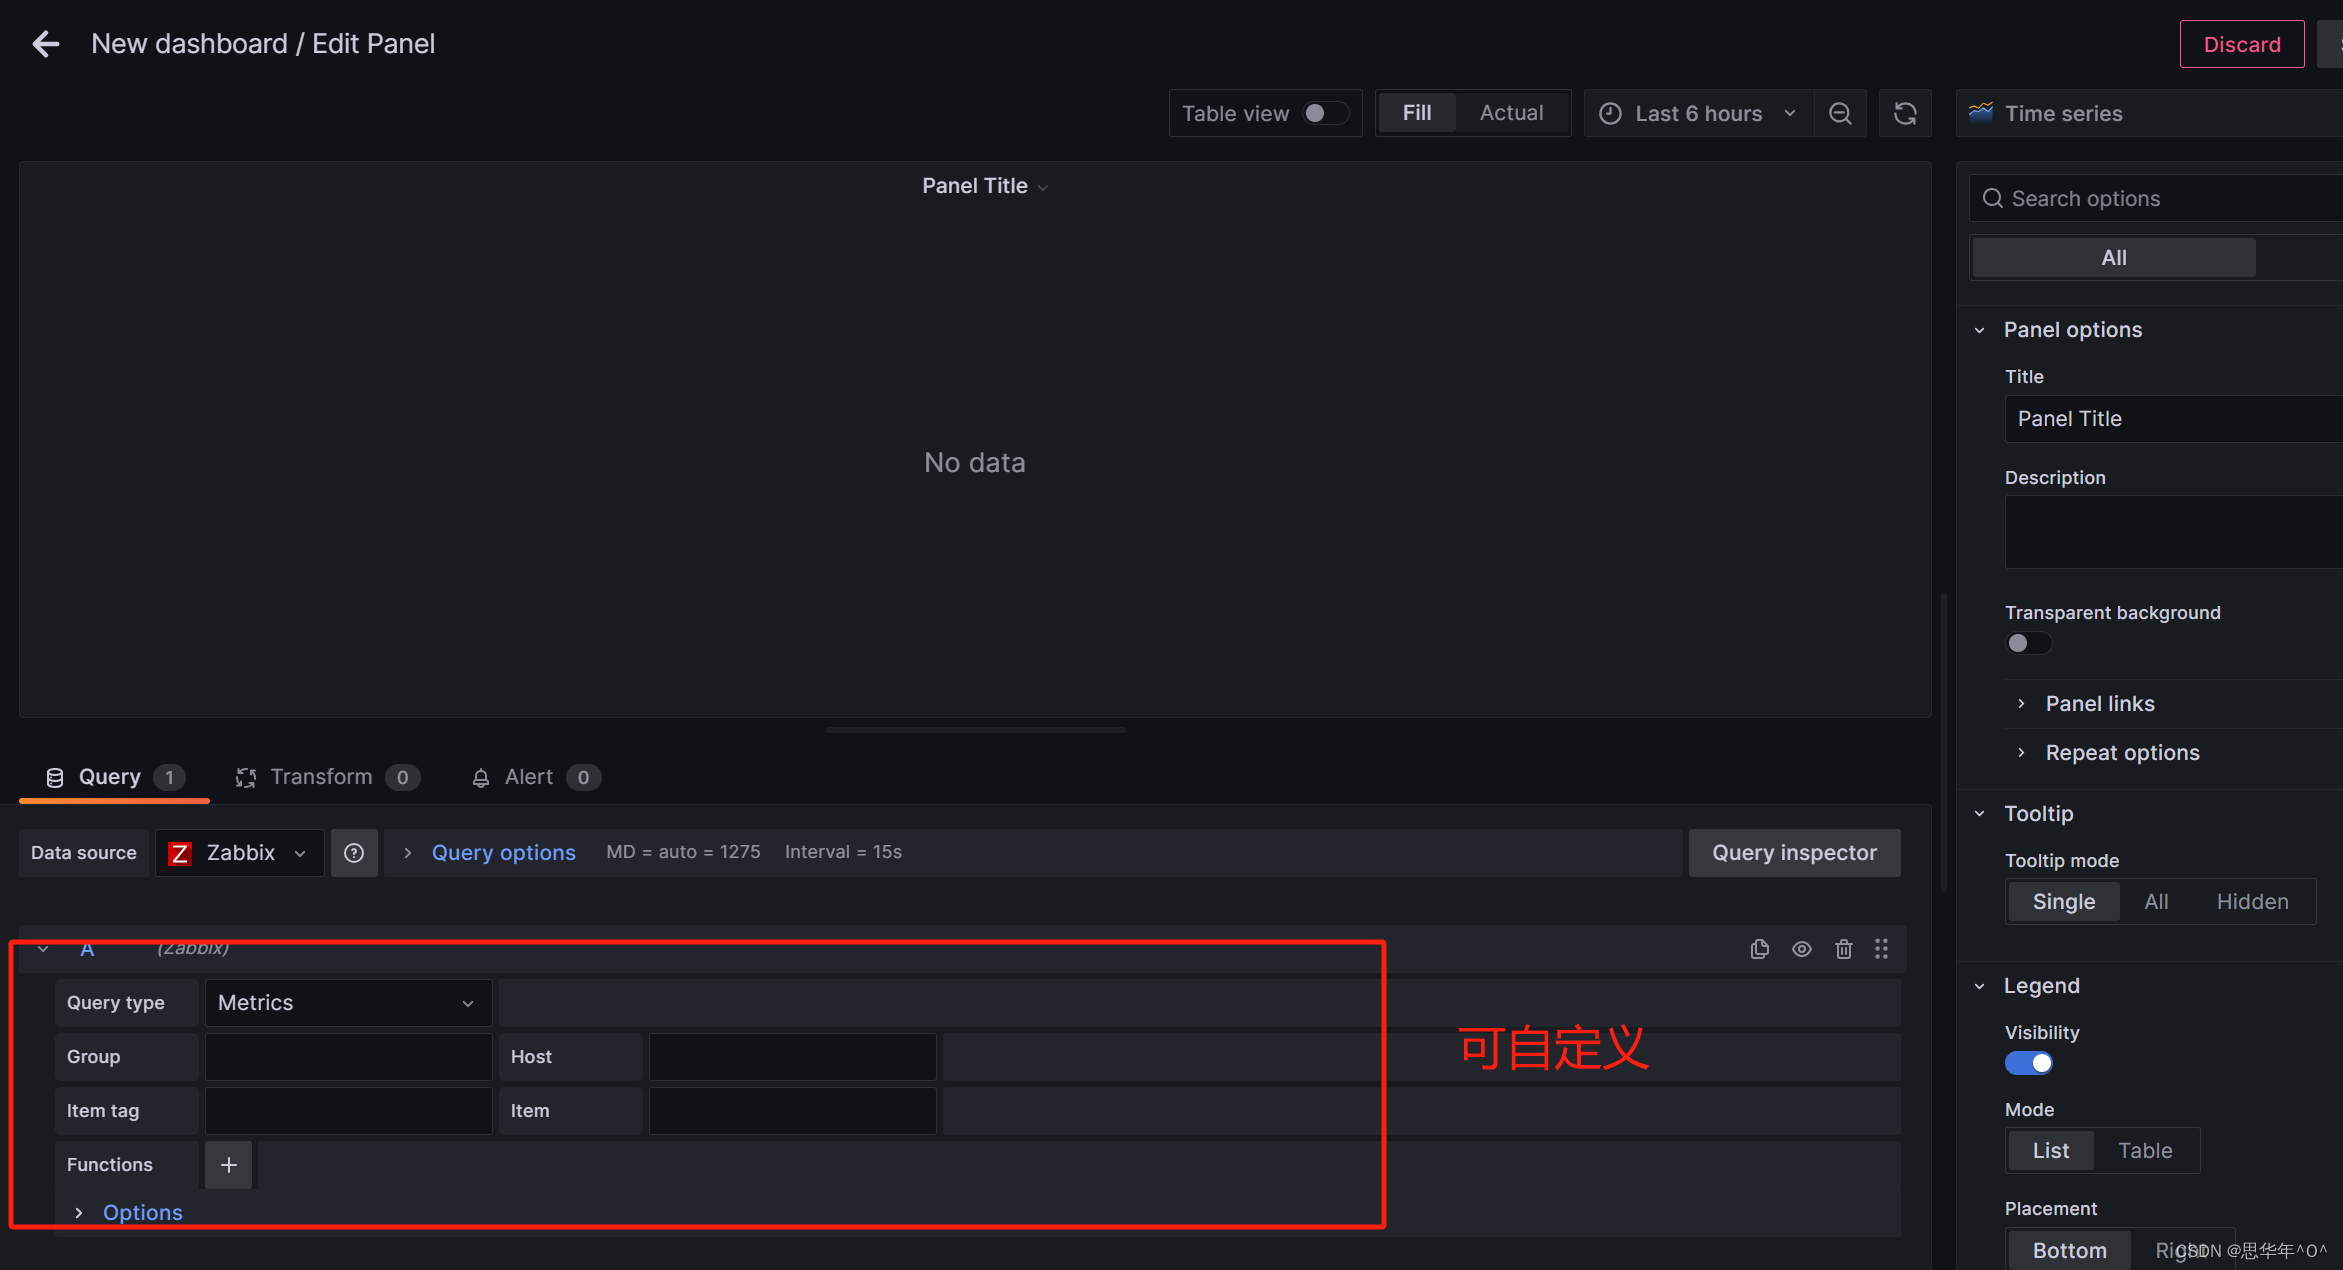
Task: Click the Add function plus icon
Action: pos(228,1165)
